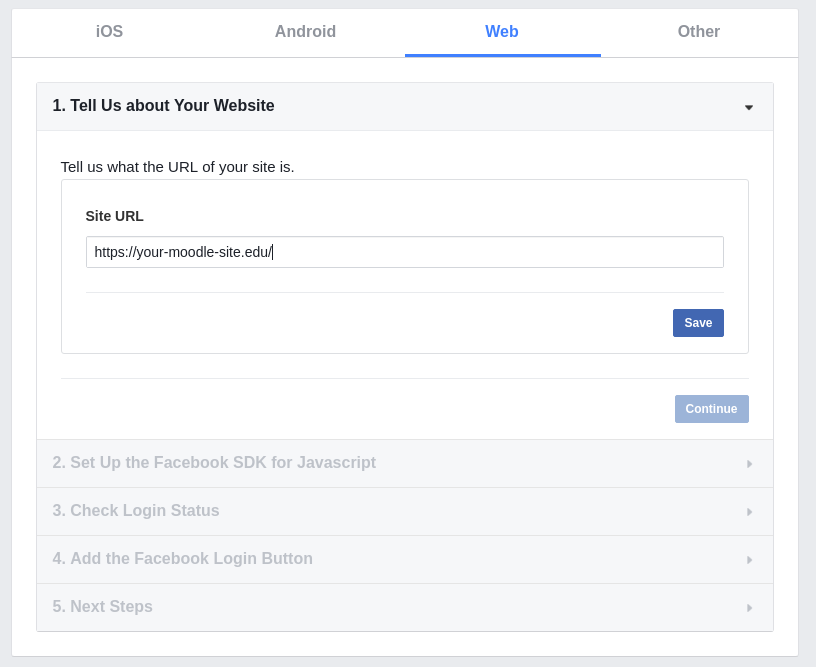Click the 'Tell us what the URL' instruction text
Screen dimensions: 816x667
pyautogui.click(x=178, y=167)
